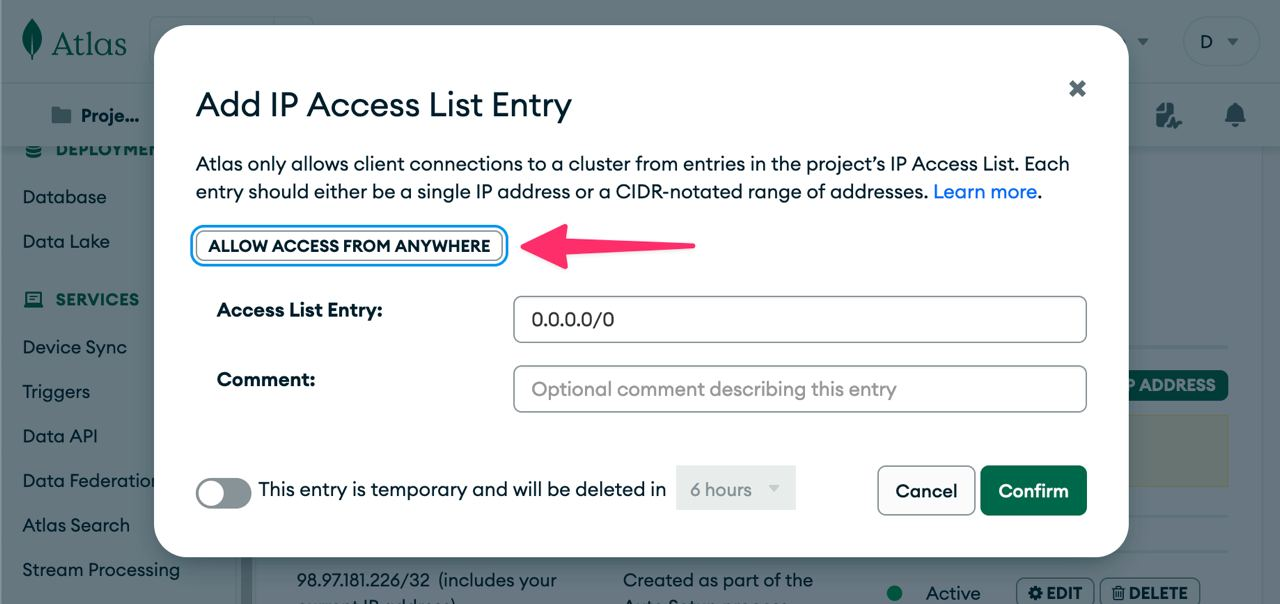Cancel the Add IP Access List dialog
This screenshot has height=604, width=1280.
926,490
